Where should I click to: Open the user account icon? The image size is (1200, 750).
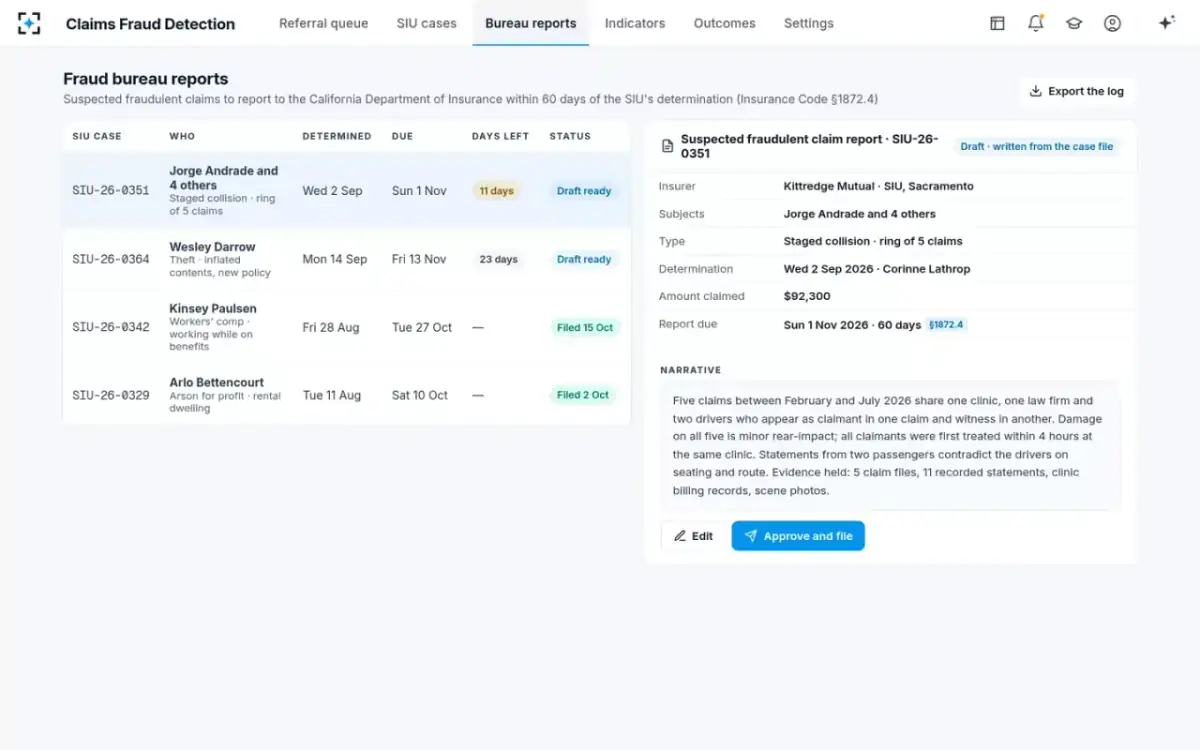tap(1112, 23)
